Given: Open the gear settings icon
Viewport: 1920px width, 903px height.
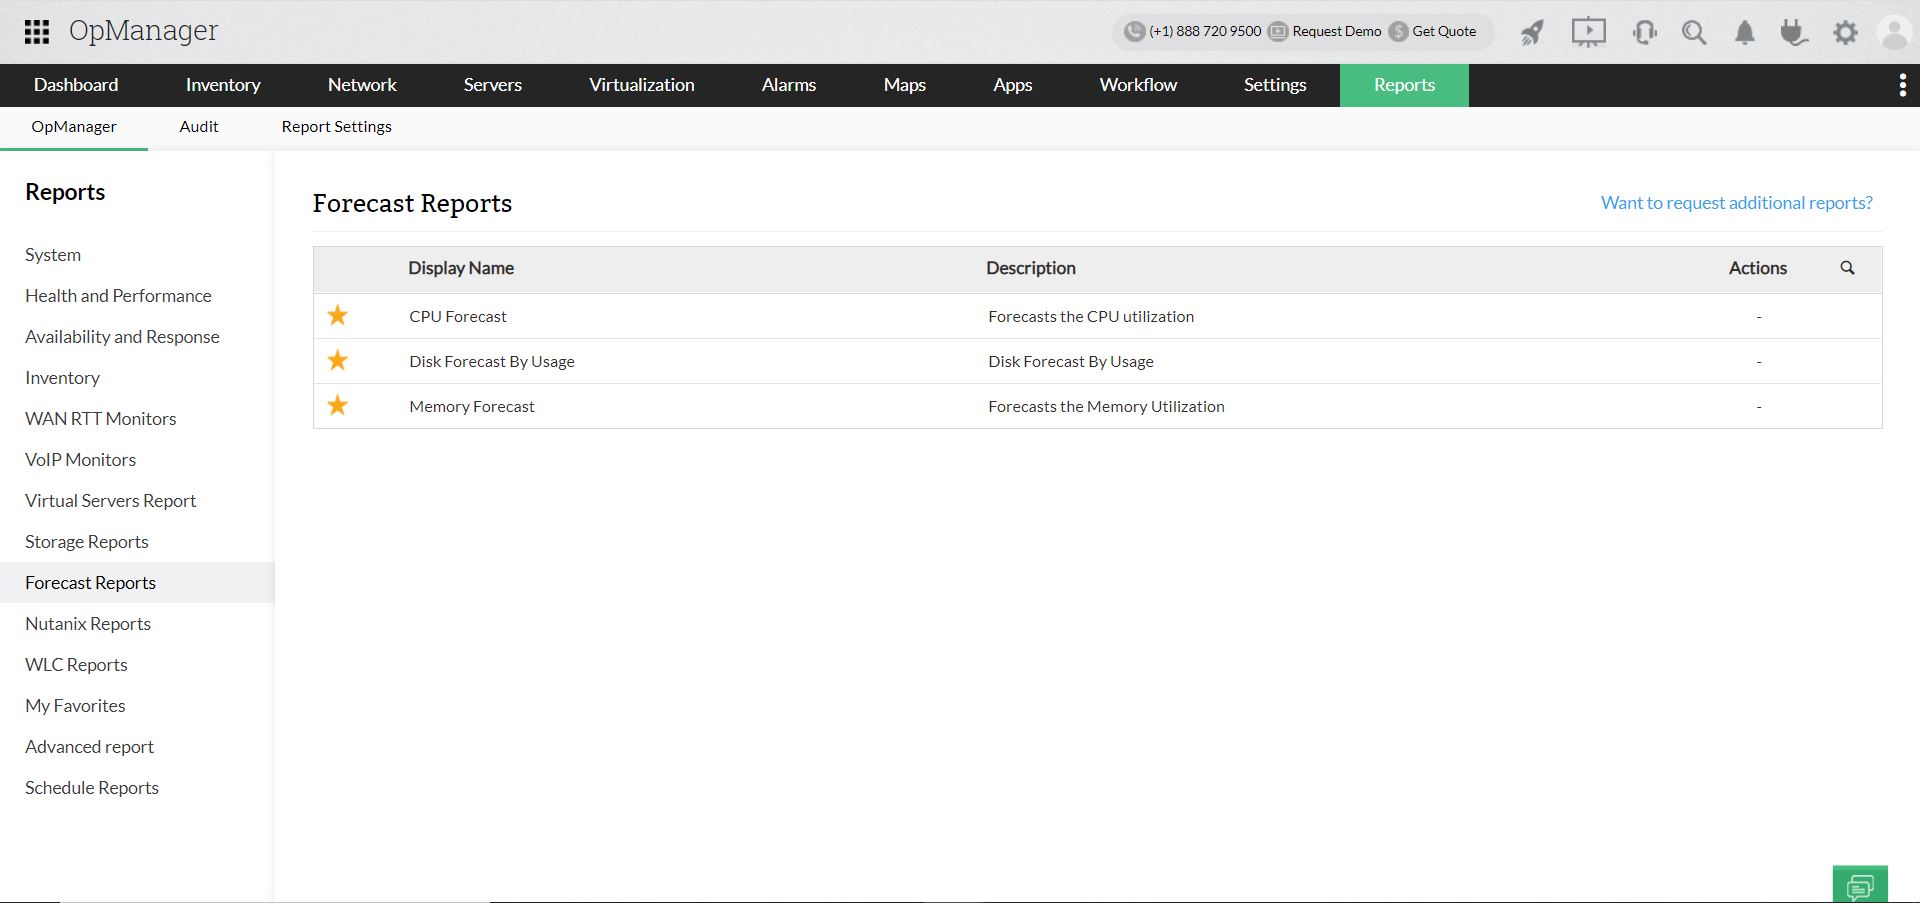Looking at the screenshot, I should (1845, 33).
